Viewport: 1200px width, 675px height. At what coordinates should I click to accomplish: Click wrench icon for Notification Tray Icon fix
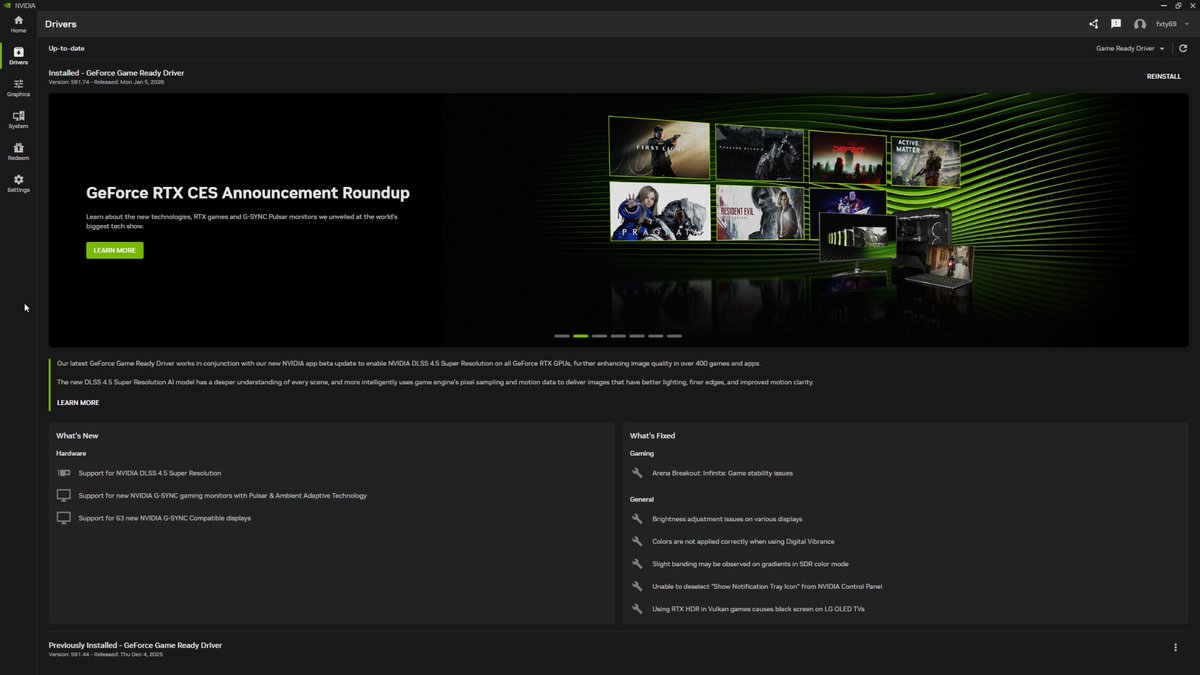coord(638,586)
